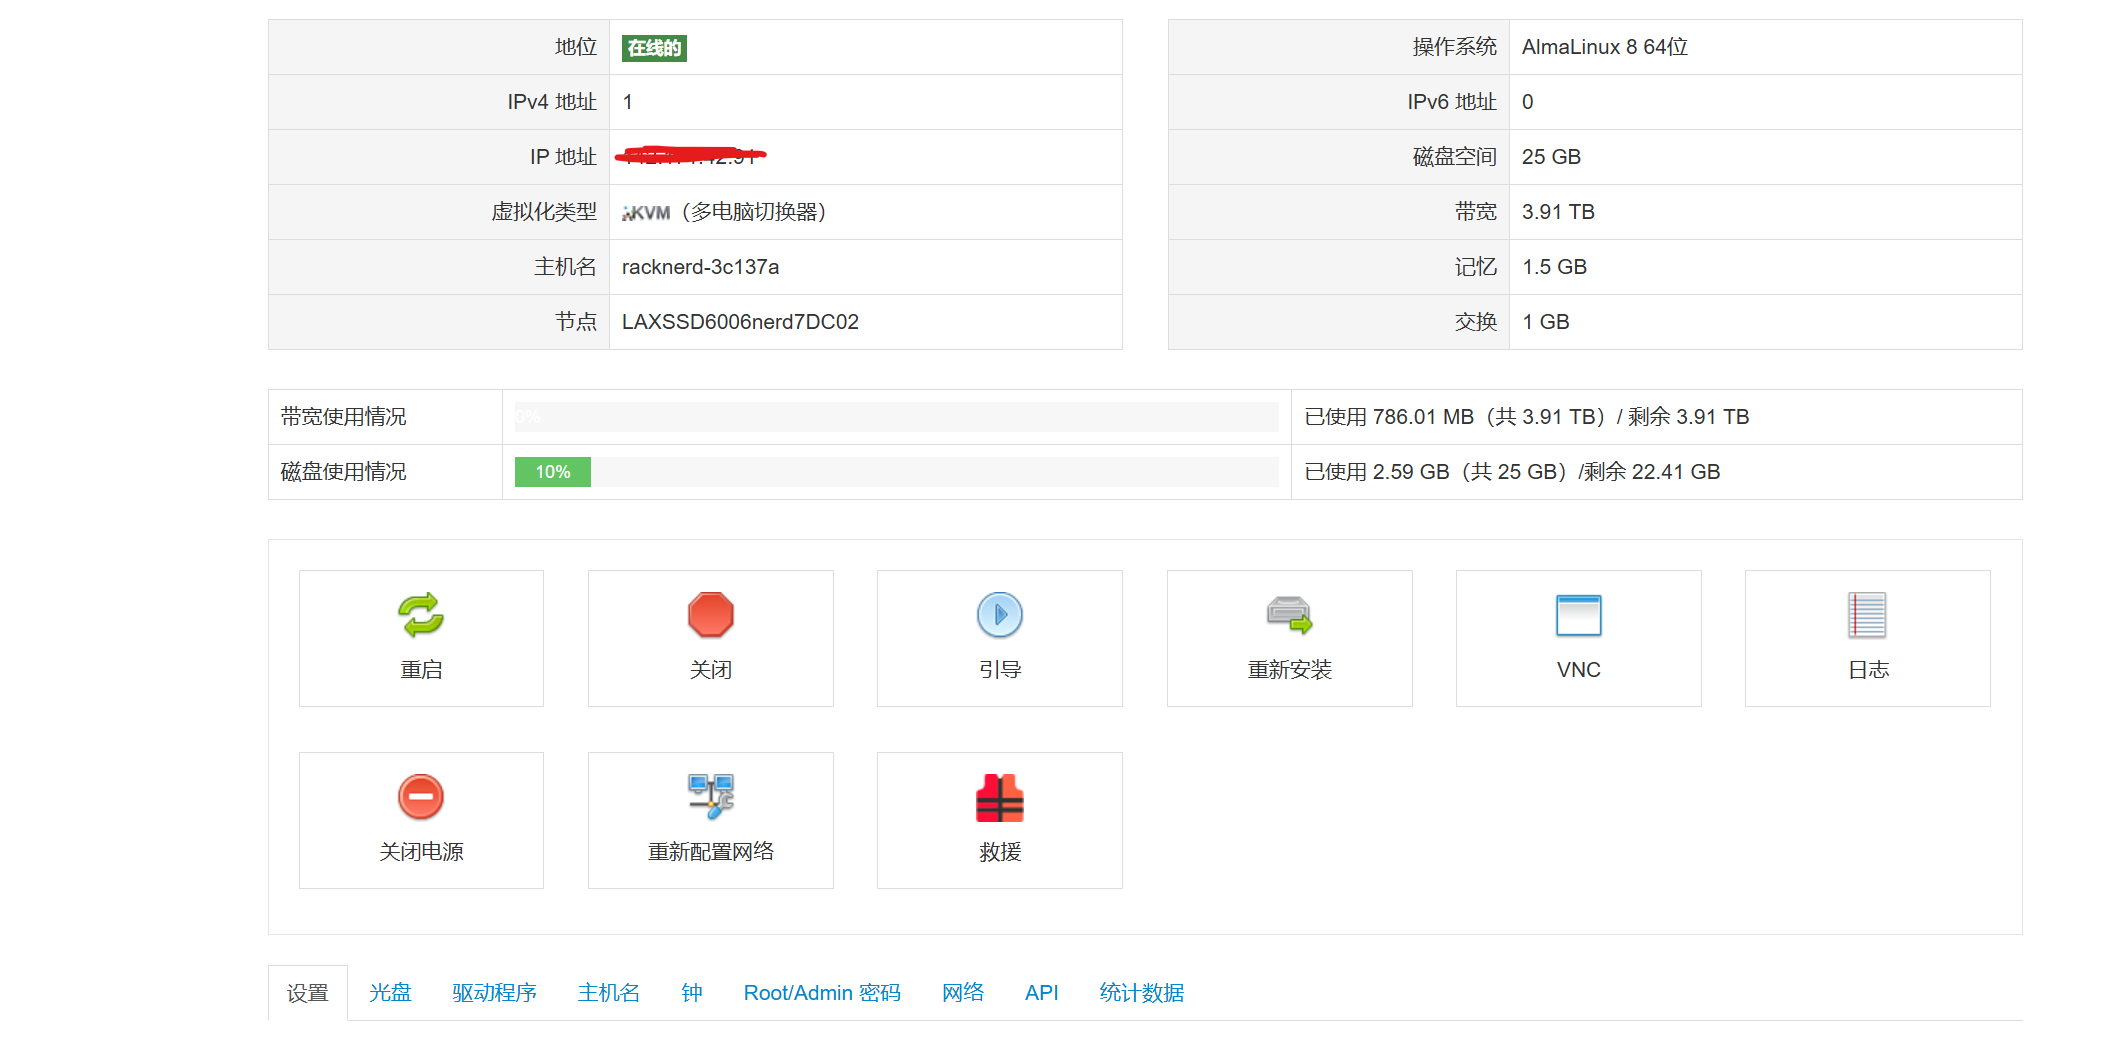Open the 重新安装 reinstall icon
The width and height of the screenshot is (2110, 1048).
pos(1289,615)
